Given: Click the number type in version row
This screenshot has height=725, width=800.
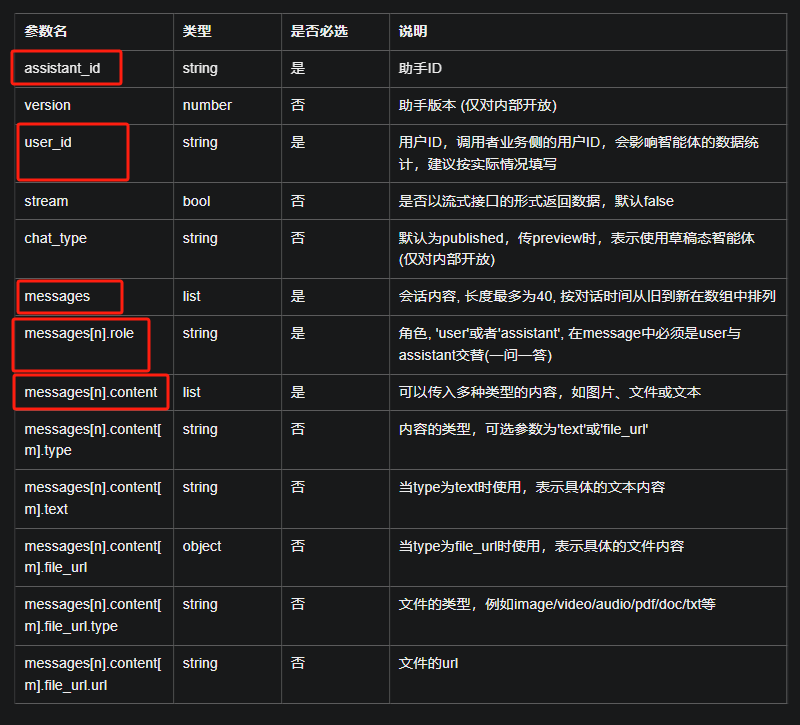Looking at the screenshot, I should click(207, 105).
